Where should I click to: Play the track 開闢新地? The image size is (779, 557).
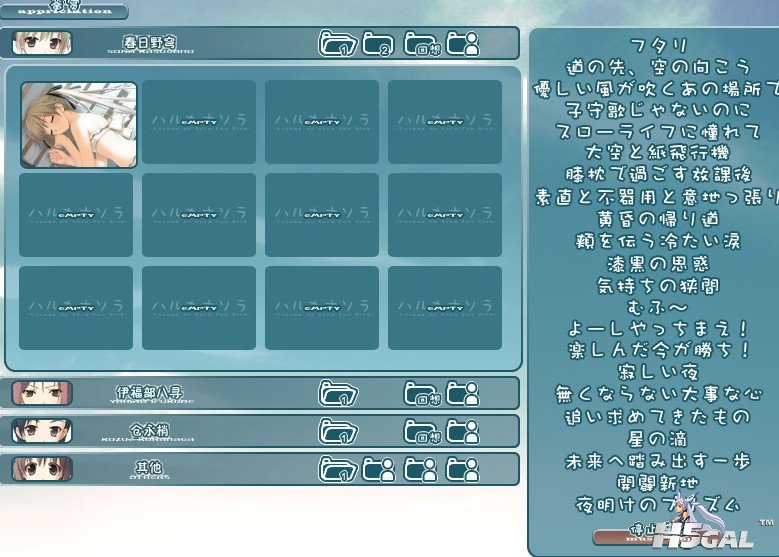point(658,483)
